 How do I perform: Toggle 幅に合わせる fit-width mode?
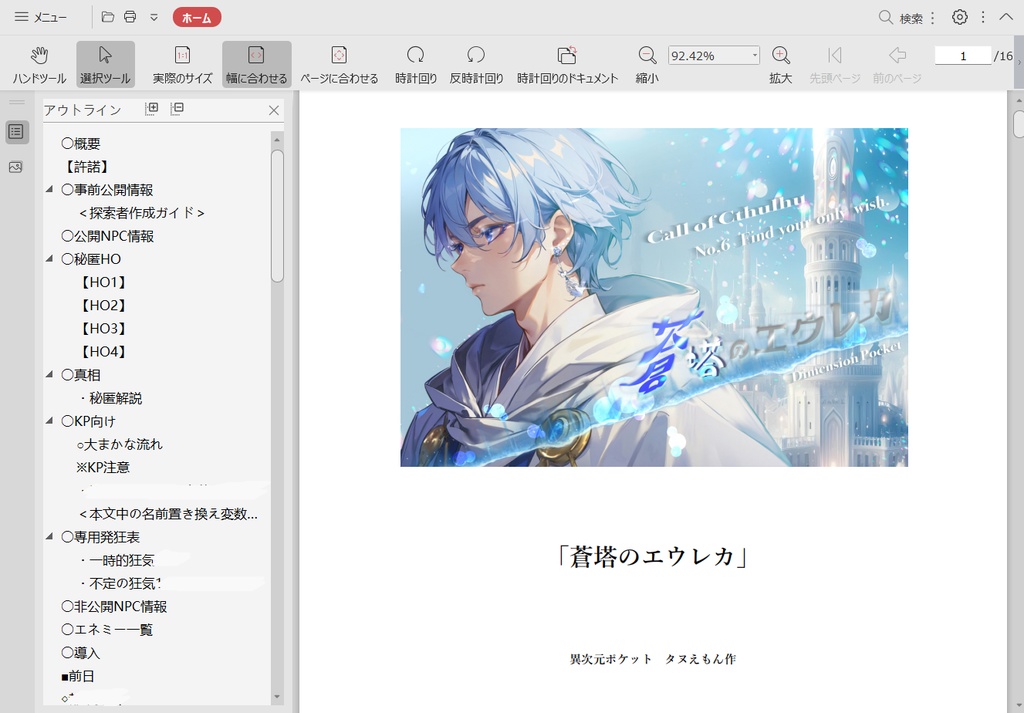(255, 62)
